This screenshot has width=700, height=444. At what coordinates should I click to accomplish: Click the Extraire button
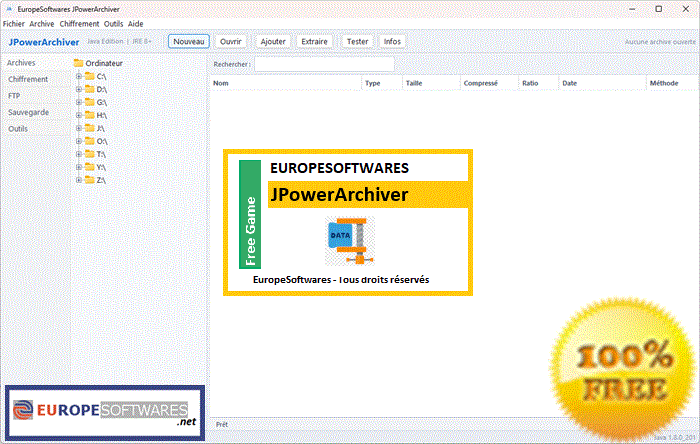pos(314,41)
